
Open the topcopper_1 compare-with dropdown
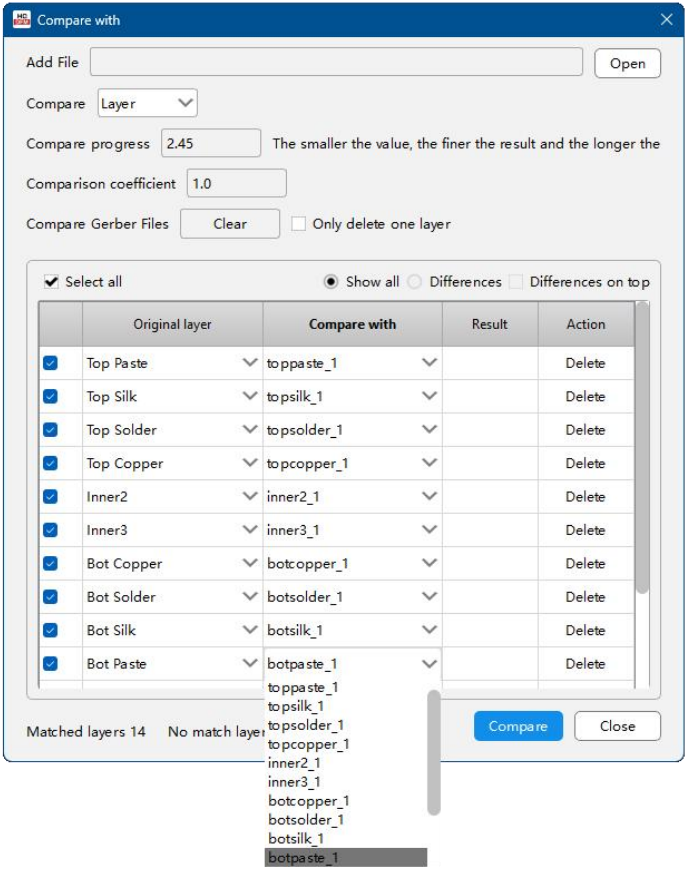pos(429,463)
